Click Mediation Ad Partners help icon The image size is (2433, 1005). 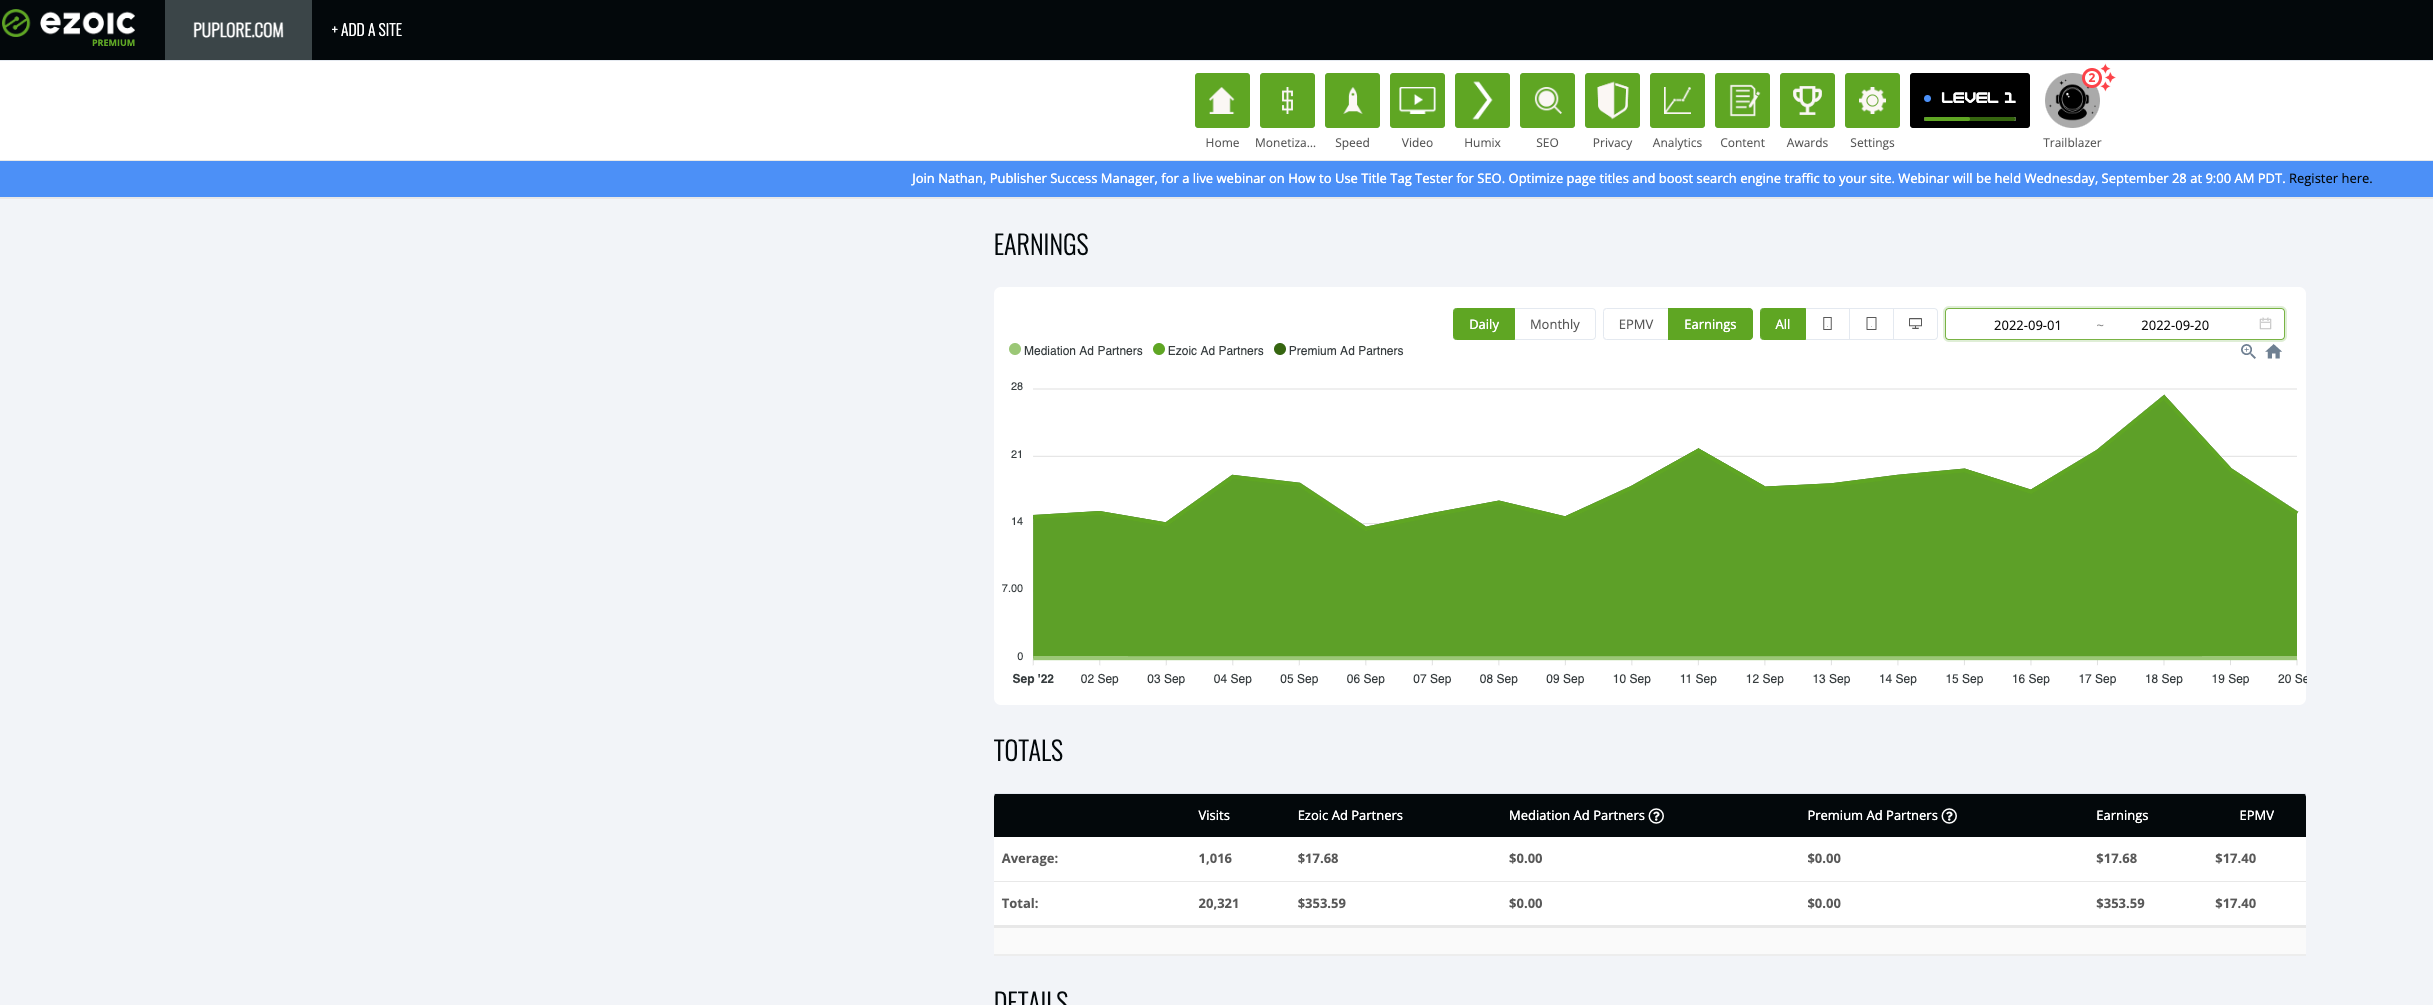1656,816
